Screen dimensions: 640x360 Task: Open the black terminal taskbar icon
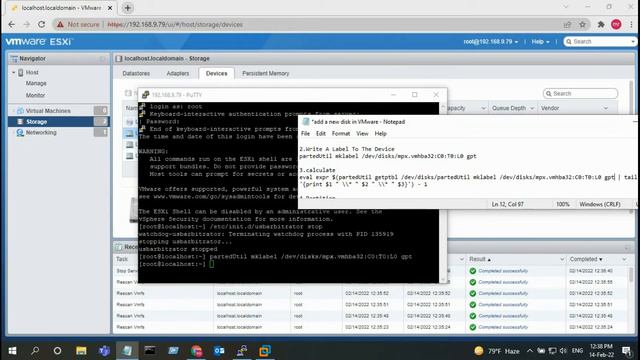pyautogui.click(x=150, y=351)
